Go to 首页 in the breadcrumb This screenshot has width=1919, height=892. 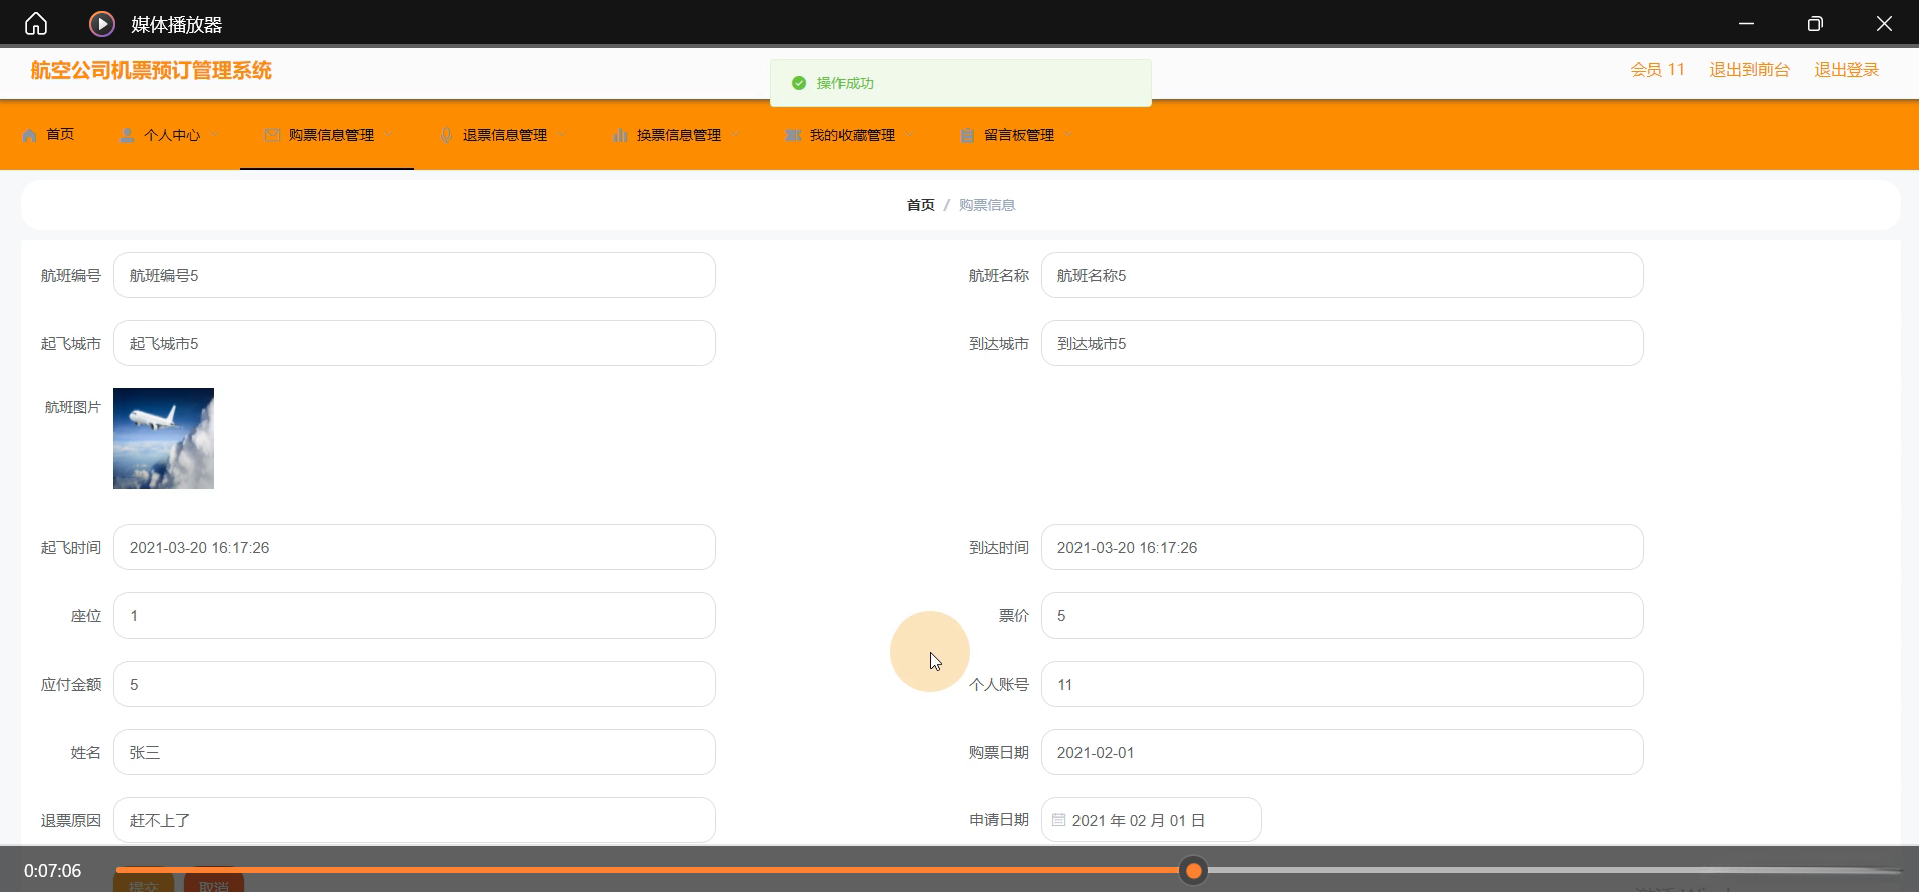pyautogui.click(x=920, y=205)
